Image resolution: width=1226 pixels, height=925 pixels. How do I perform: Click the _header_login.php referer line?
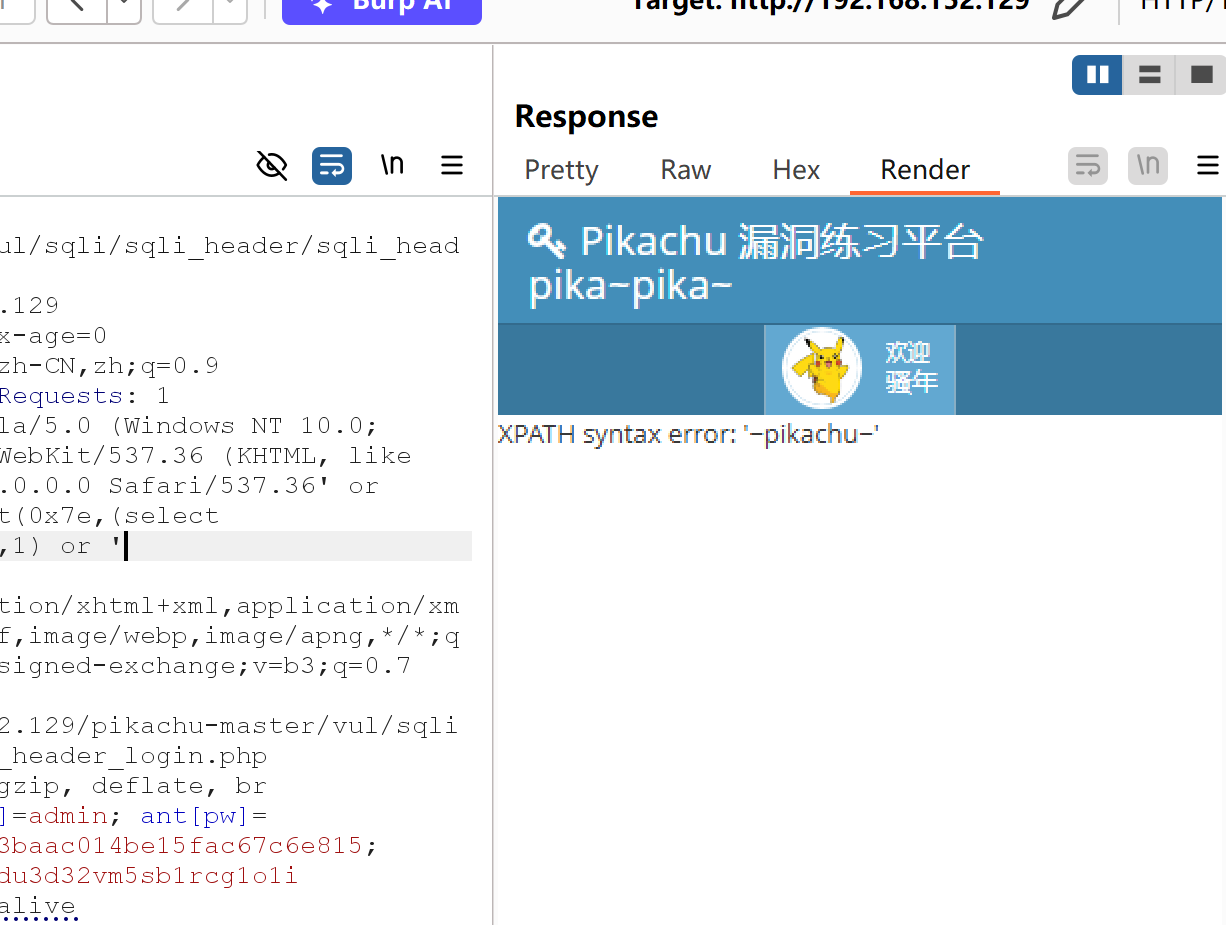coord(133,756)
